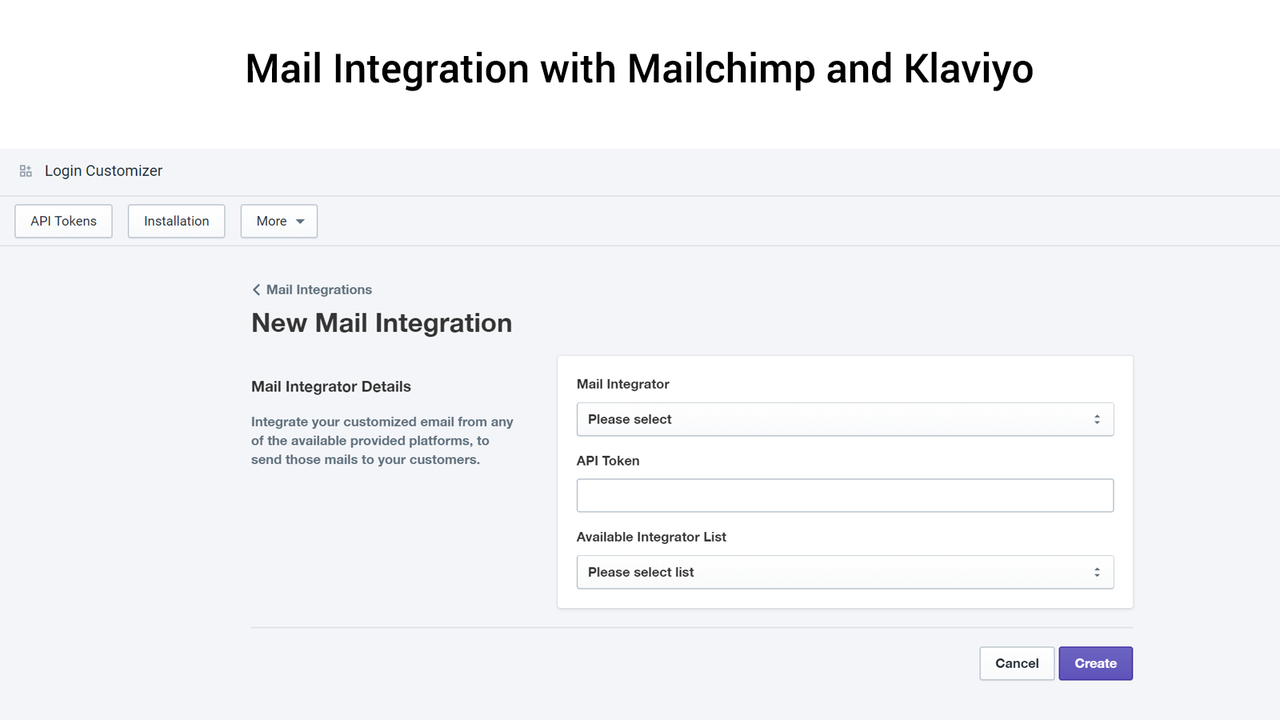
Task: Click the stepper arrows in the Mail Integrator selector
Action: pyautogui.click(x=1097, y=419)
